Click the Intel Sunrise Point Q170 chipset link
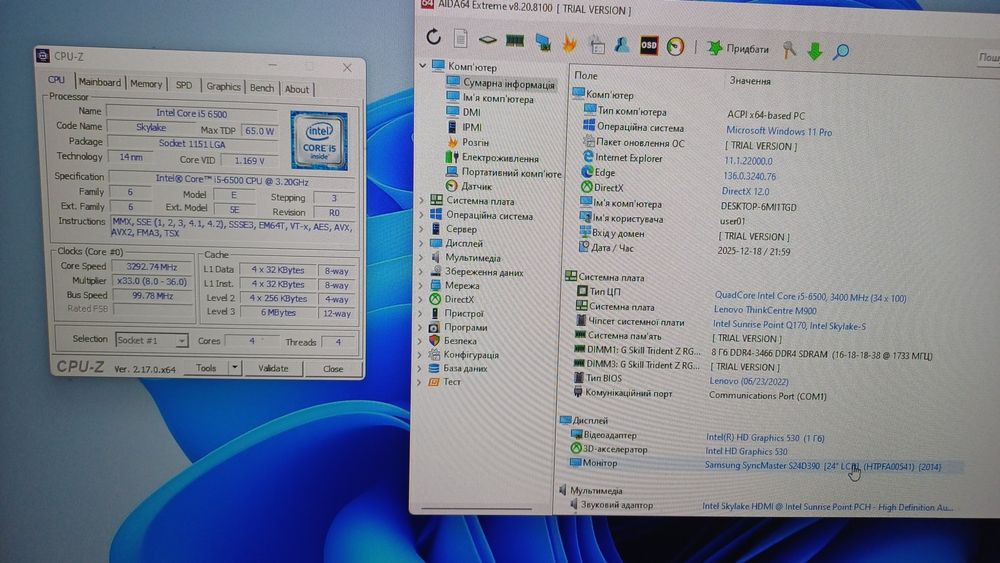Image resolution: width=1000 pixels, height=563 pixels. point(789,325)
